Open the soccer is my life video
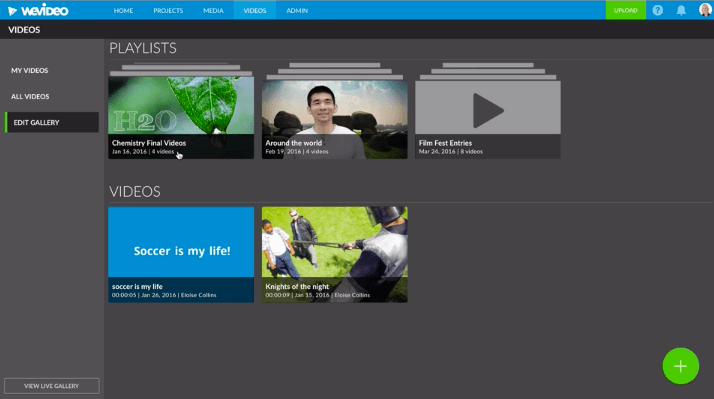The width and height of the screenshot is (714, 399). (x=181, y=255)
